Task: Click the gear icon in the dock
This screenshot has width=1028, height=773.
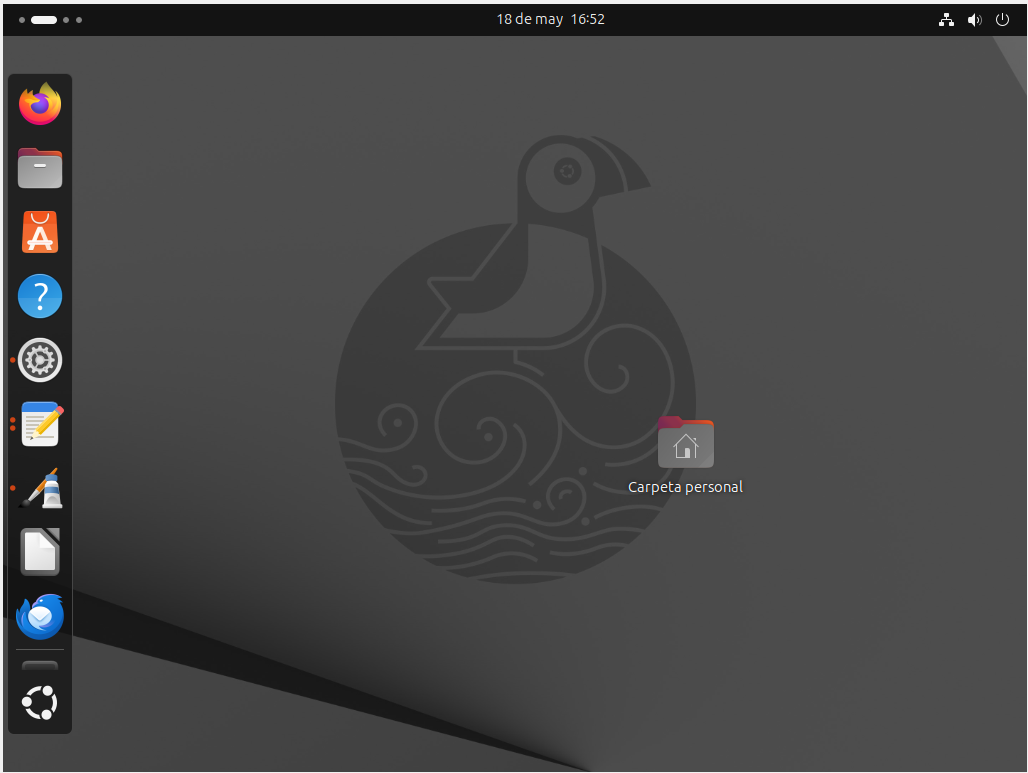Action: (x=40, y=360)
